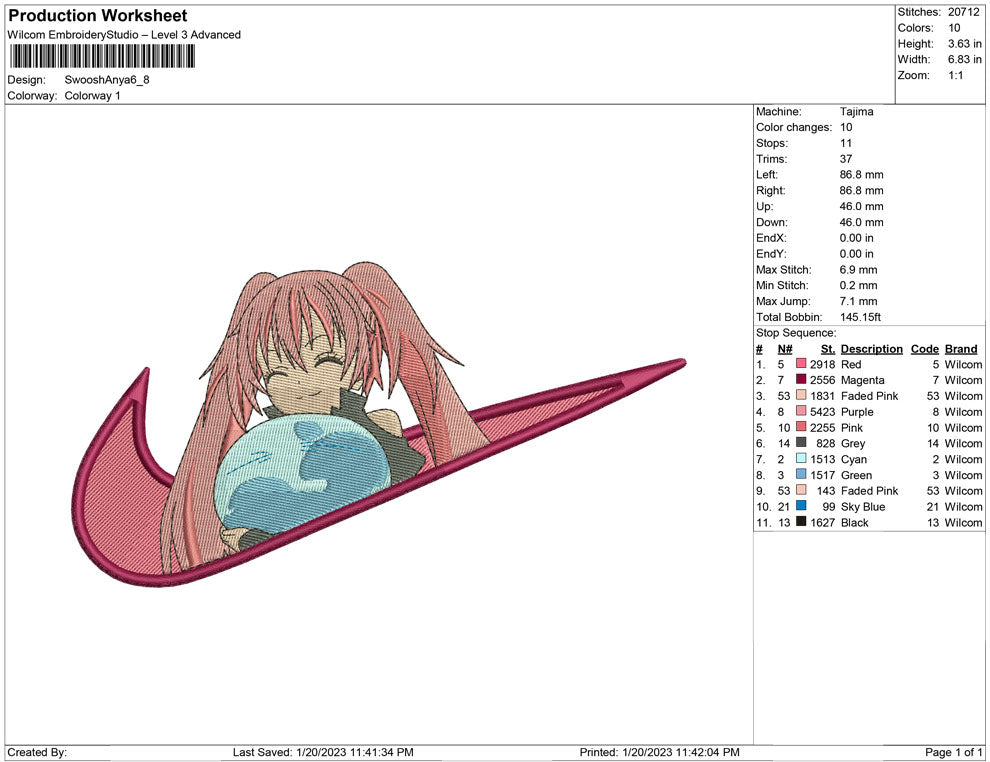Click the Page 1 of 1 indicator
The height and width of the screenshot is (762, 990).
(x=954, y=752)
